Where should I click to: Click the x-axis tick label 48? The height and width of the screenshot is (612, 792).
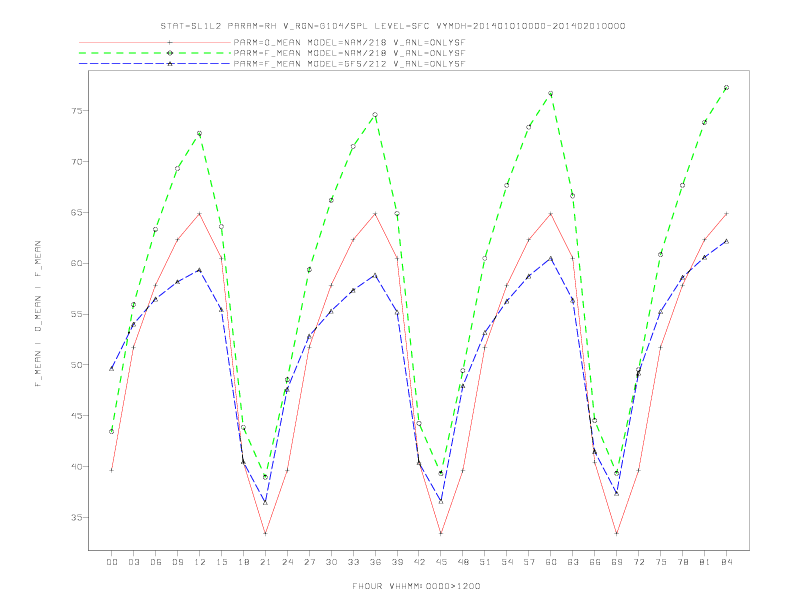pyautogui.click(x=463, y=562)
